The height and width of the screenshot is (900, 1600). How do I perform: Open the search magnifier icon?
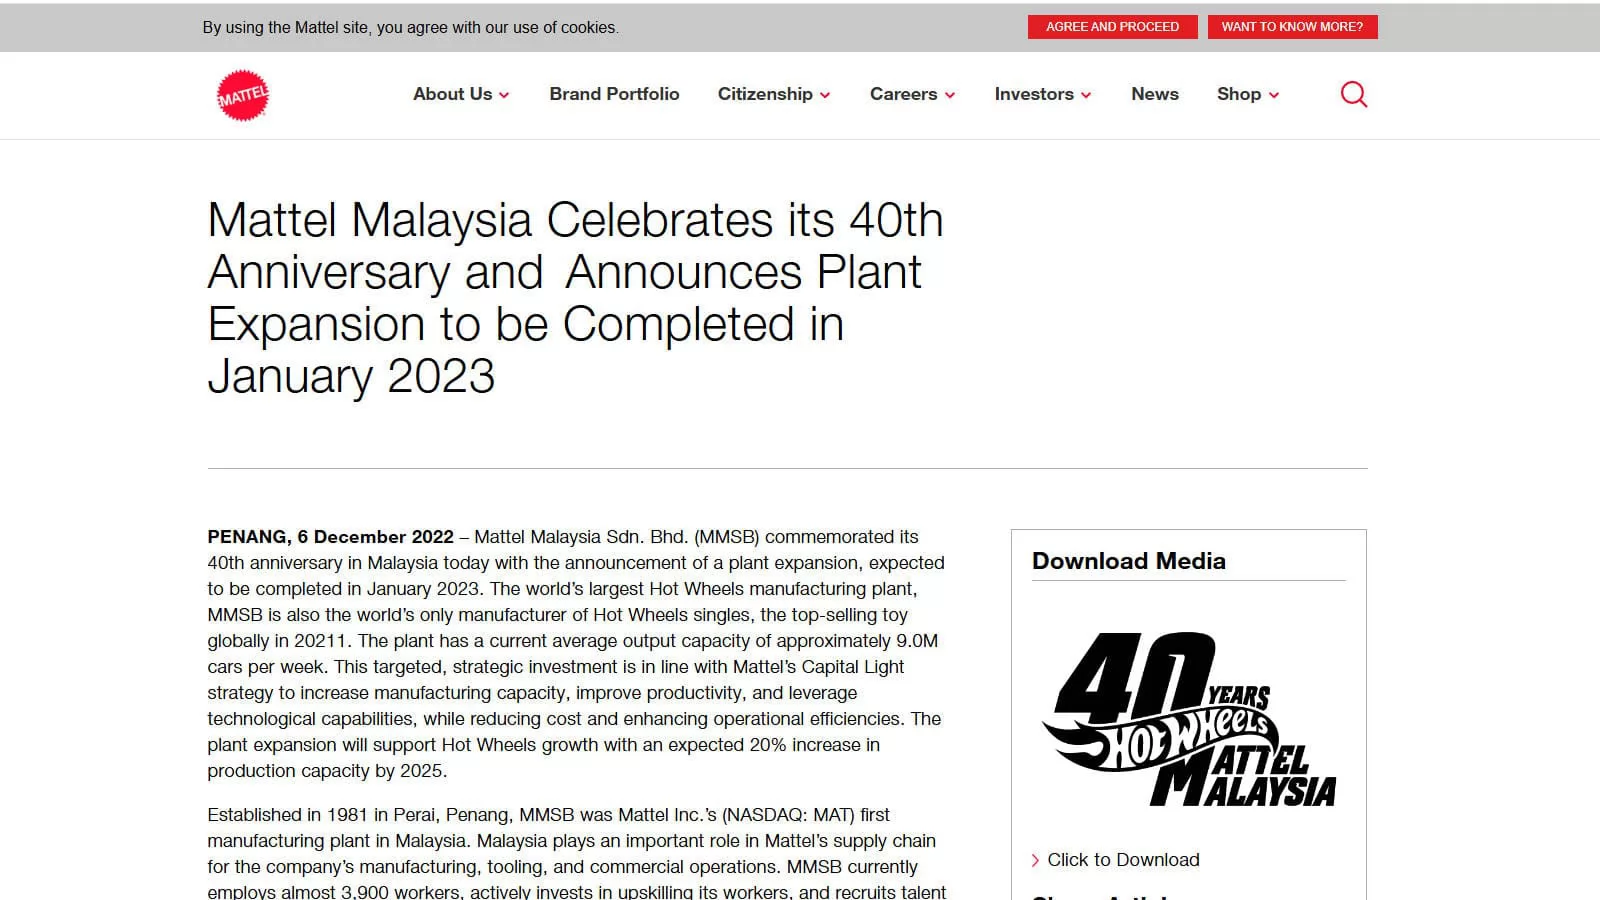pyautogui.click(x=1353, y=94)
